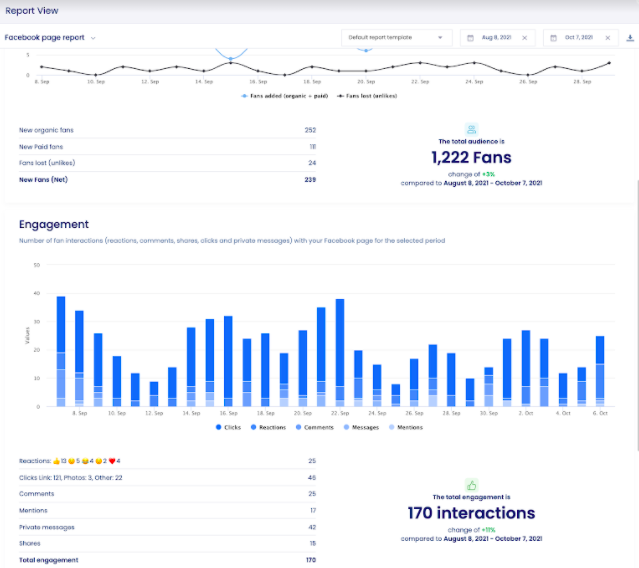Expand the Facebook page report dropdown
The height and width of the screenshot is (568, 639).
click(93, 38)
